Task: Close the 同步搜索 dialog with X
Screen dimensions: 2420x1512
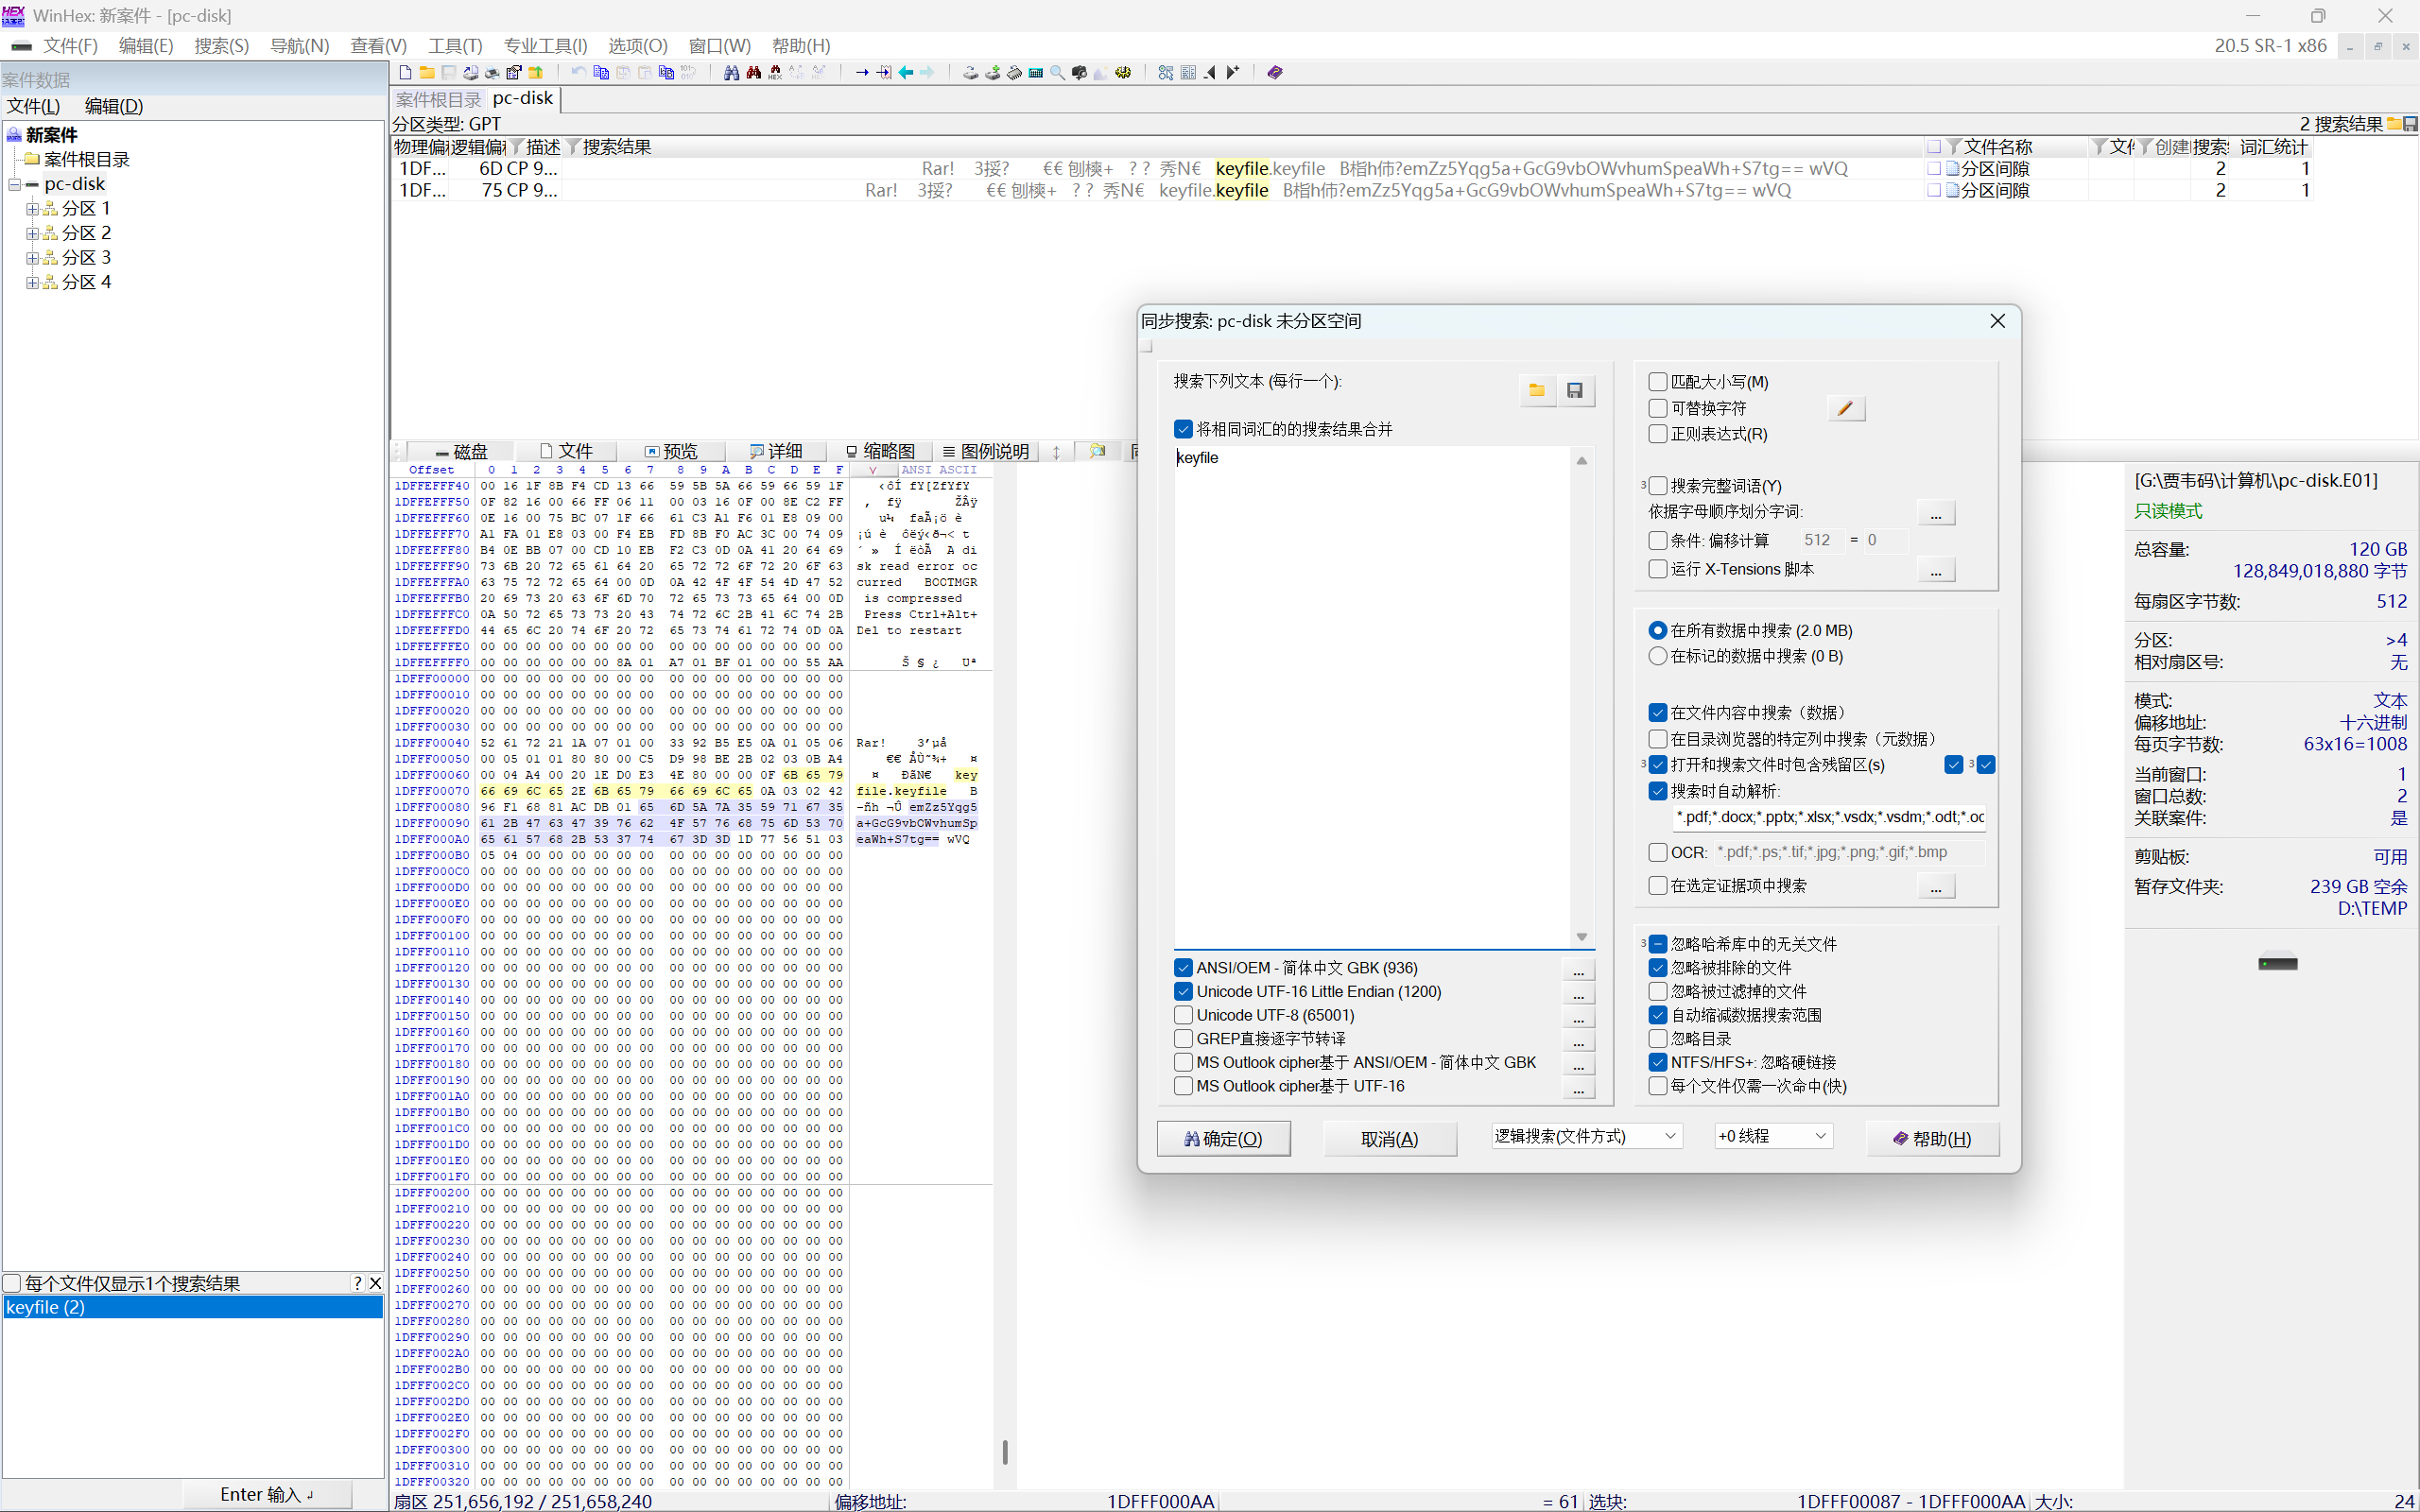Action: (x=1997, y=321)
